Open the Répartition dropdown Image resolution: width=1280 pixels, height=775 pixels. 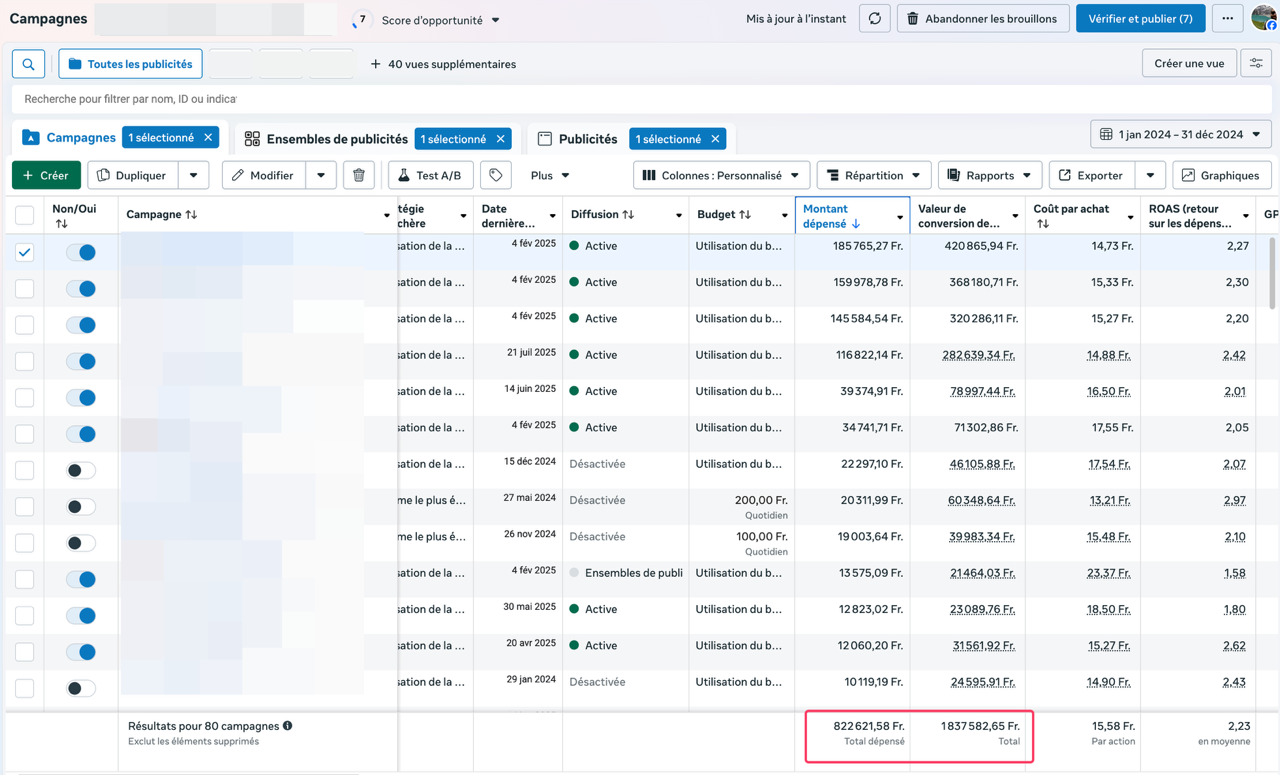[x=873, y=175]
